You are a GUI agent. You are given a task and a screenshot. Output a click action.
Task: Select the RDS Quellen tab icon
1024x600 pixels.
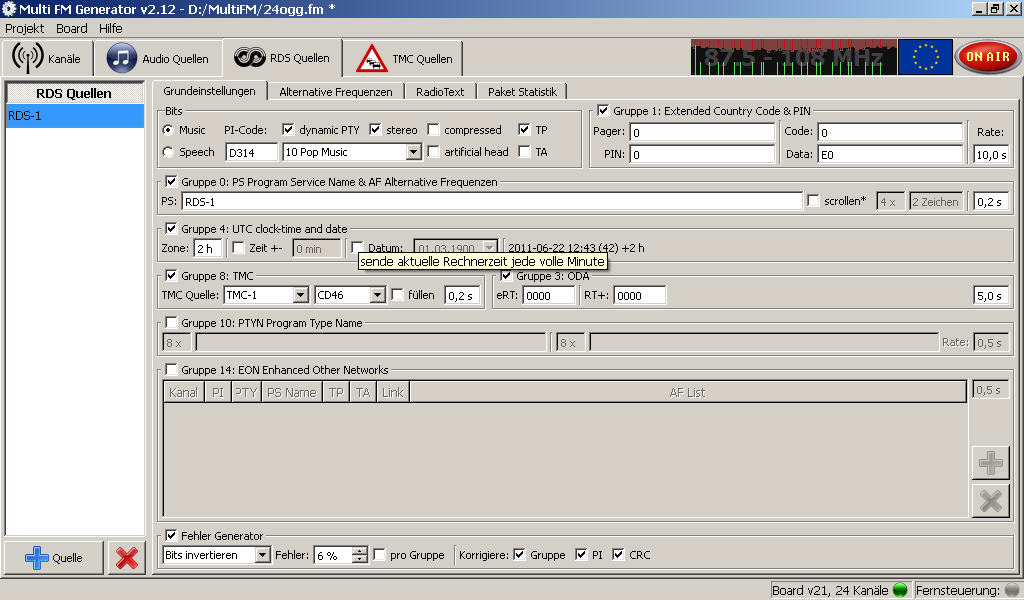[249, 57]
